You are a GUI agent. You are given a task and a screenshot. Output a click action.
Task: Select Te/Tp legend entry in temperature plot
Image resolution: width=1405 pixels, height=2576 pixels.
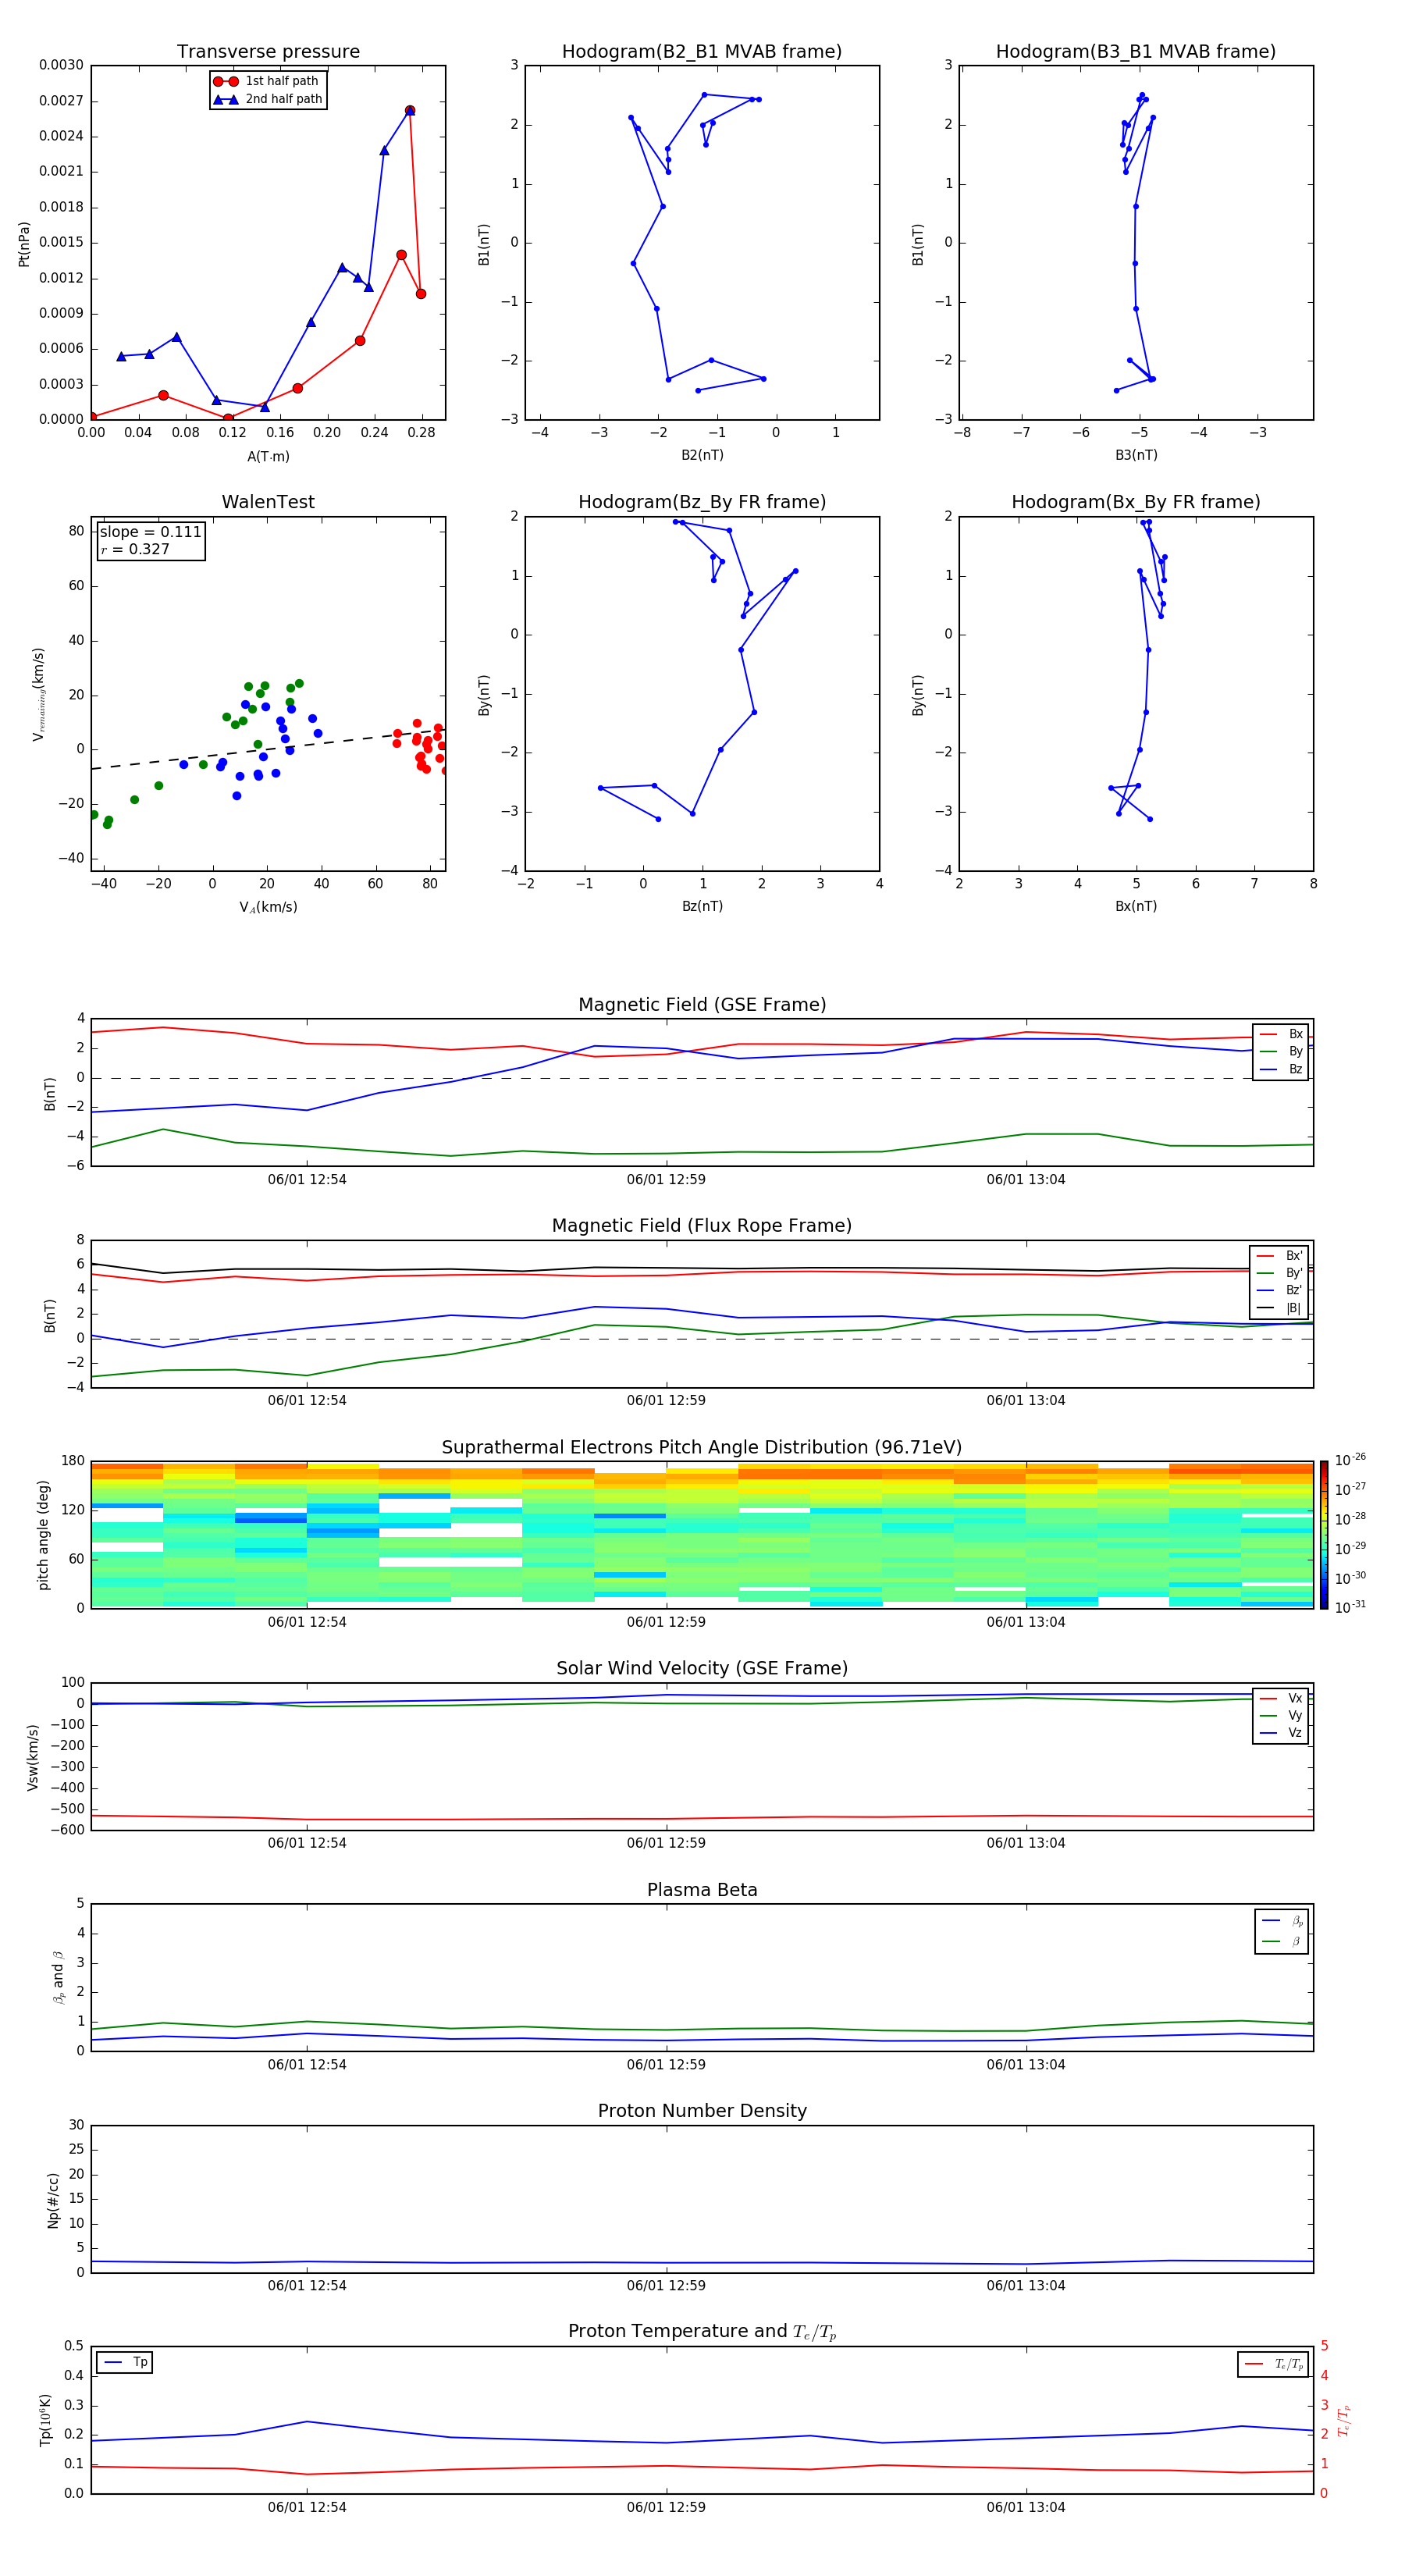(x=1274, y=2364)
